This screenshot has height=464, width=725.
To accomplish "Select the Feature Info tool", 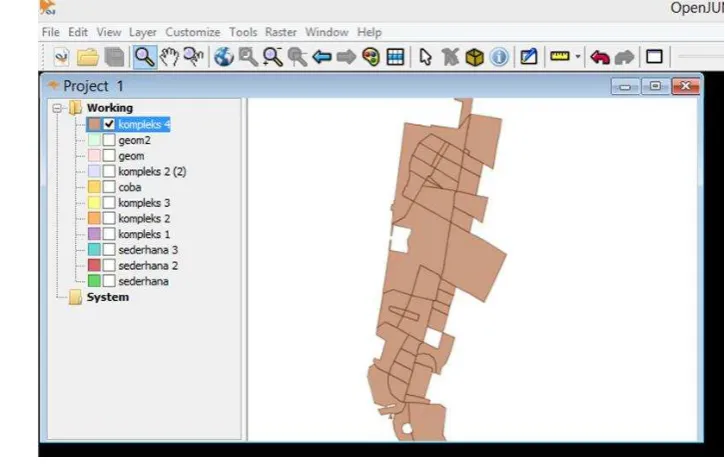I will click(x=499, y=57).
